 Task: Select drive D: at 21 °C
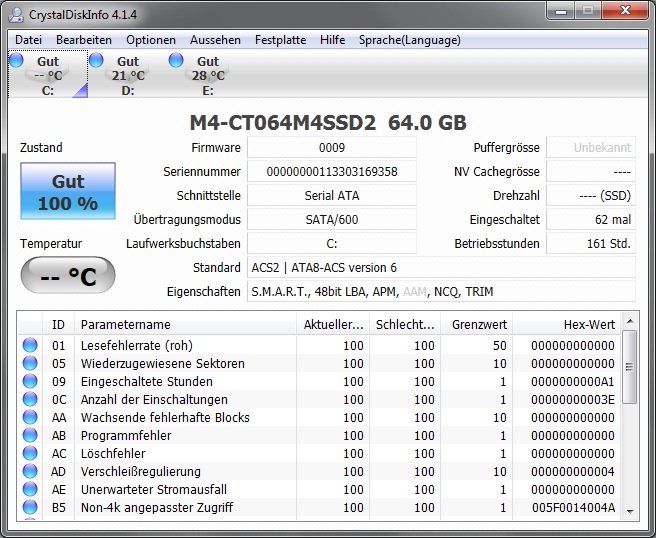click(128, 74)
